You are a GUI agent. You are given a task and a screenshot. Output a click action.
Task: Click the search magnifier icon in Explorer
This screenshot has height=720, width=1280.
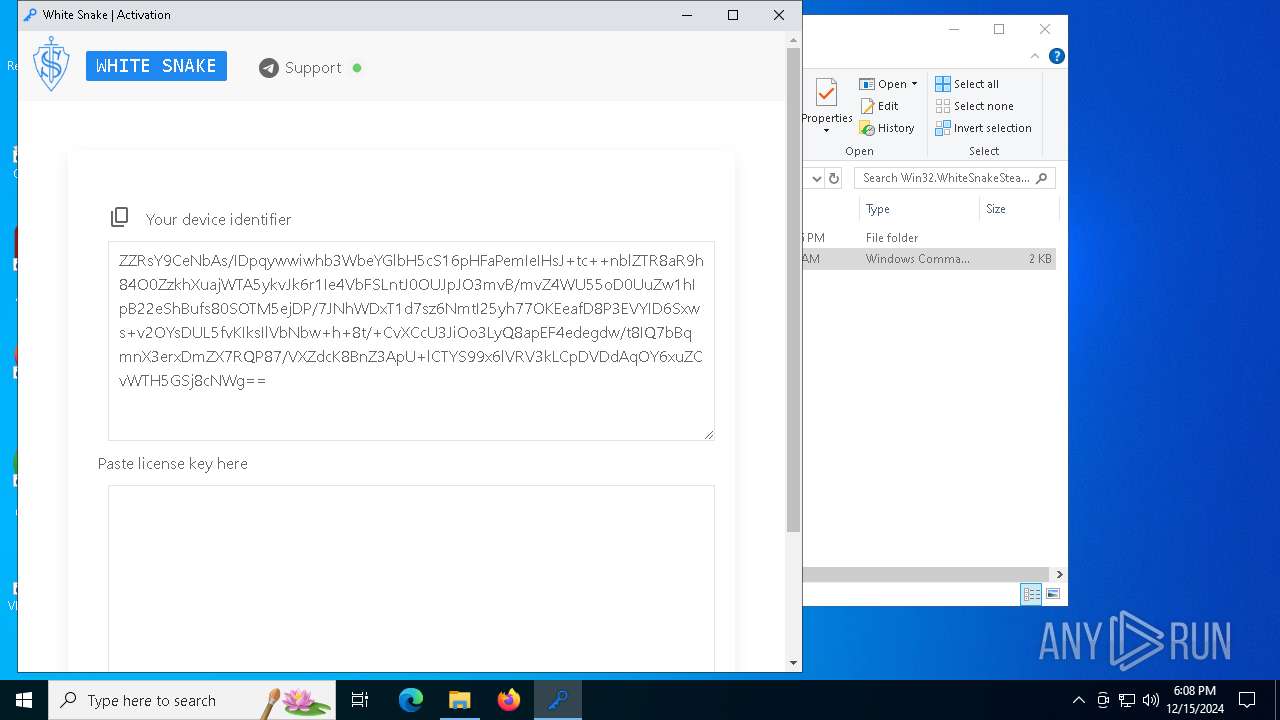[1042, 178]
